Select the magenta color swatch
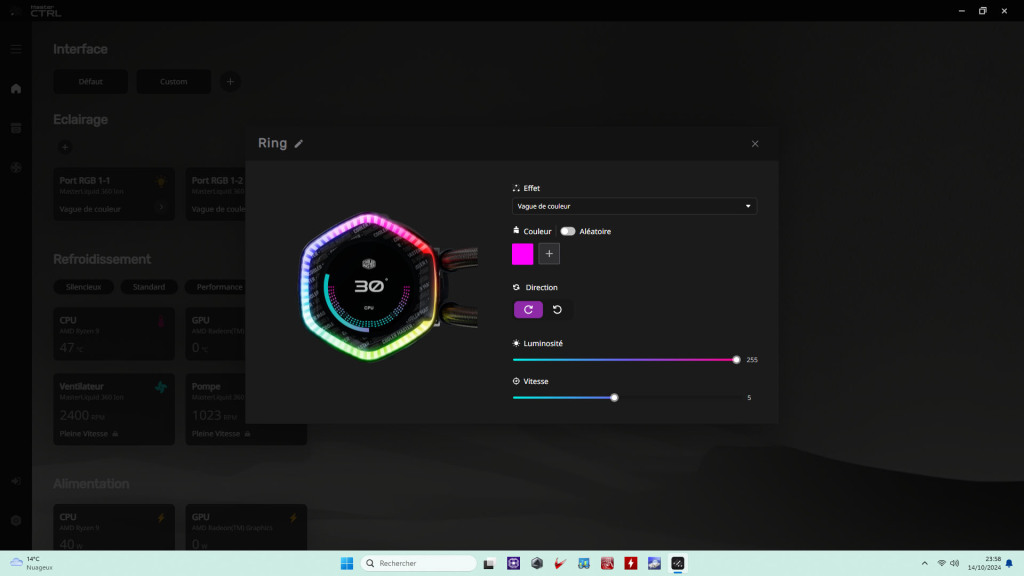Viewport: 1024px width, 576px height. (522, 254)
